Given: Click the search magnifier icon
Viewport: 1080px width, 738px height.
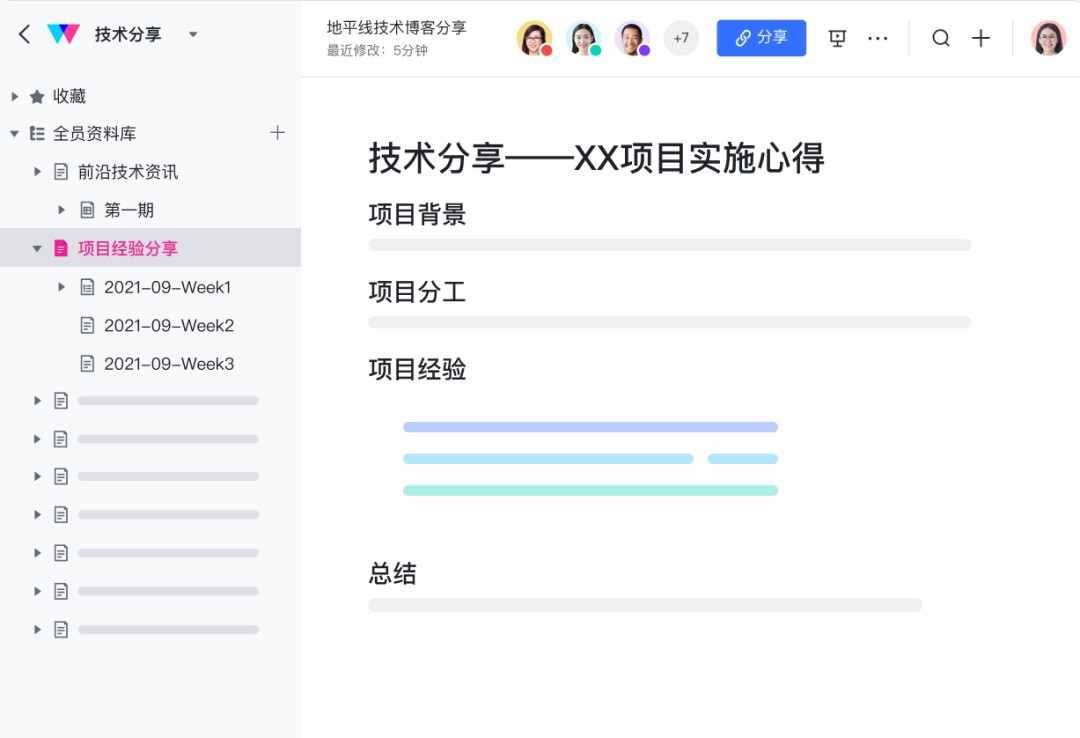Looking at the screenshot, I should (x=941, y=38).
